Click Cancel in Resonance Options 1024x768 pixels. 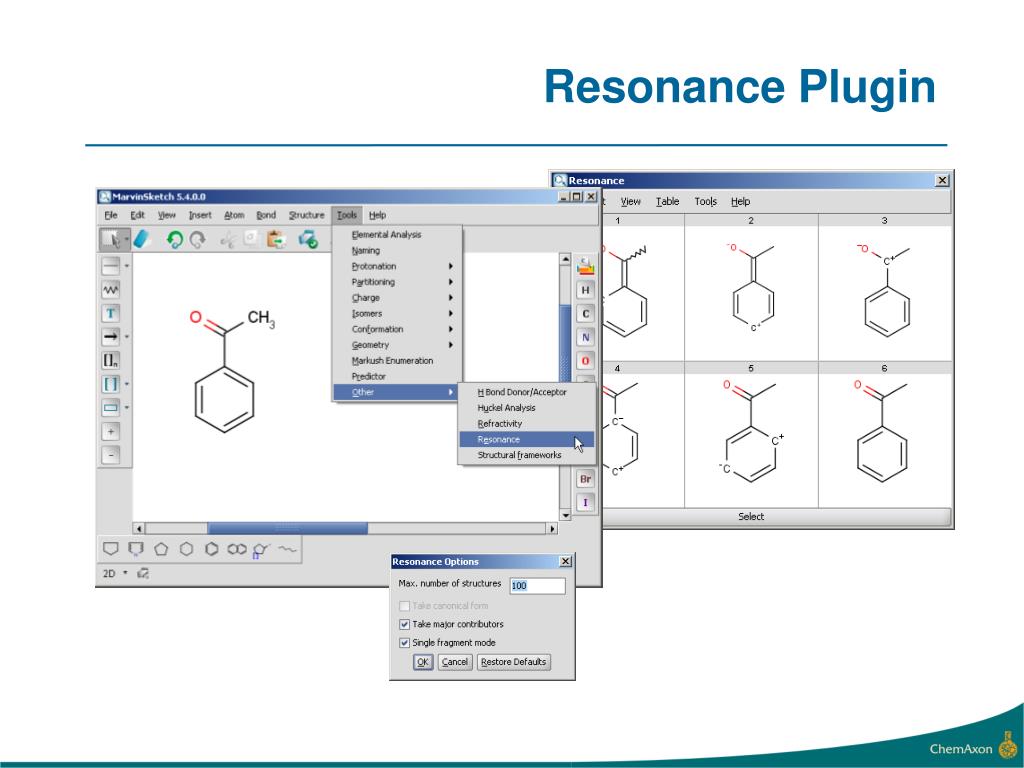coord(455,662)
